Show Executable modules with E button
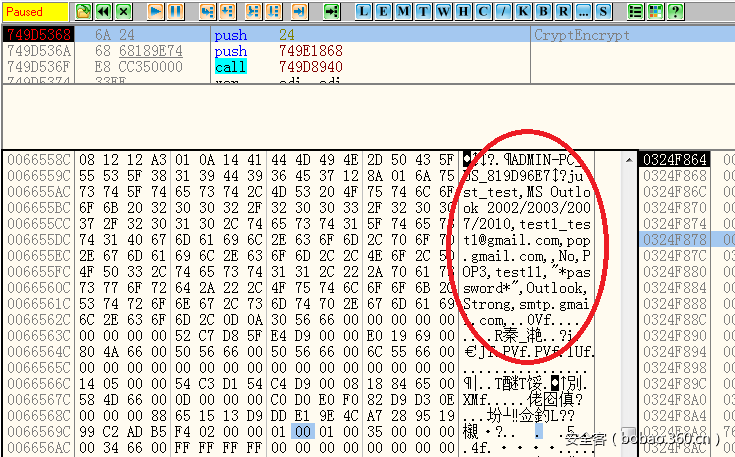 click(383, 11)
